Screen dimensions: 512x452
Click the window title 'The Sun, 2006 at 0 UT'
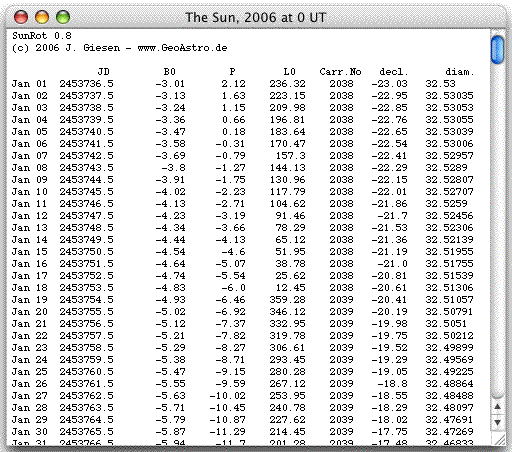(256, 17)
